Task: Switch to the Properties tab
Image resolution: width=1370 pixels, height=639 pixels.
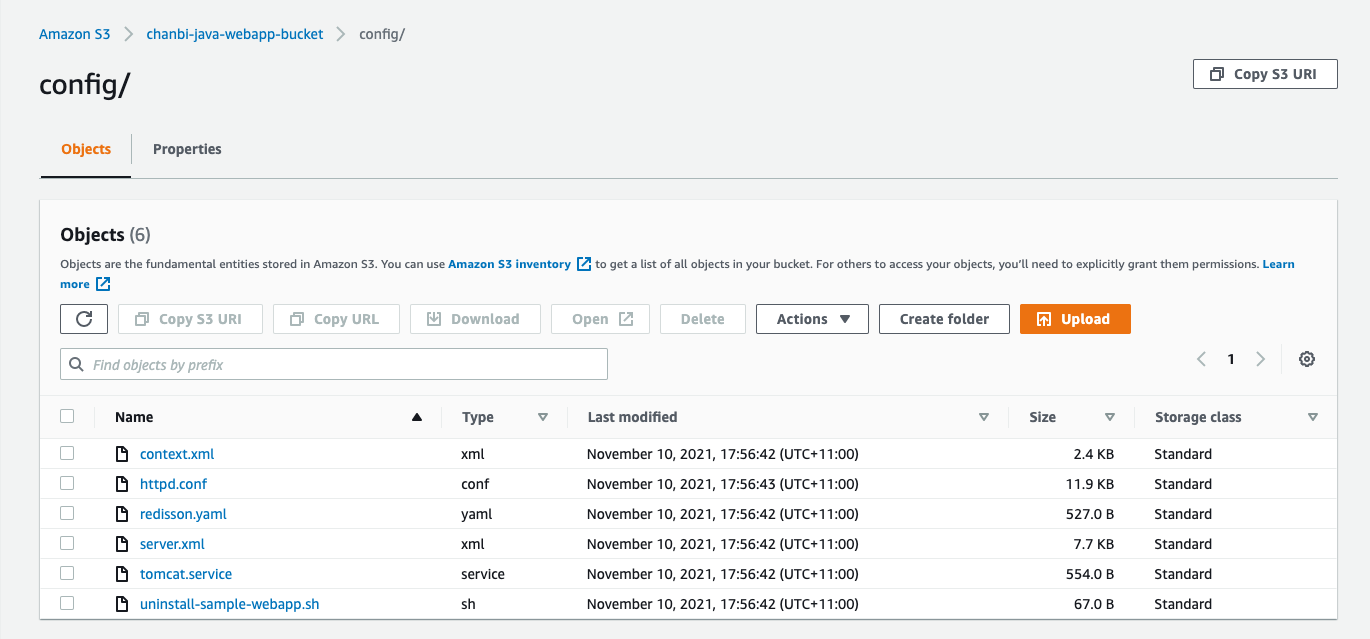Action: [187, 148]
